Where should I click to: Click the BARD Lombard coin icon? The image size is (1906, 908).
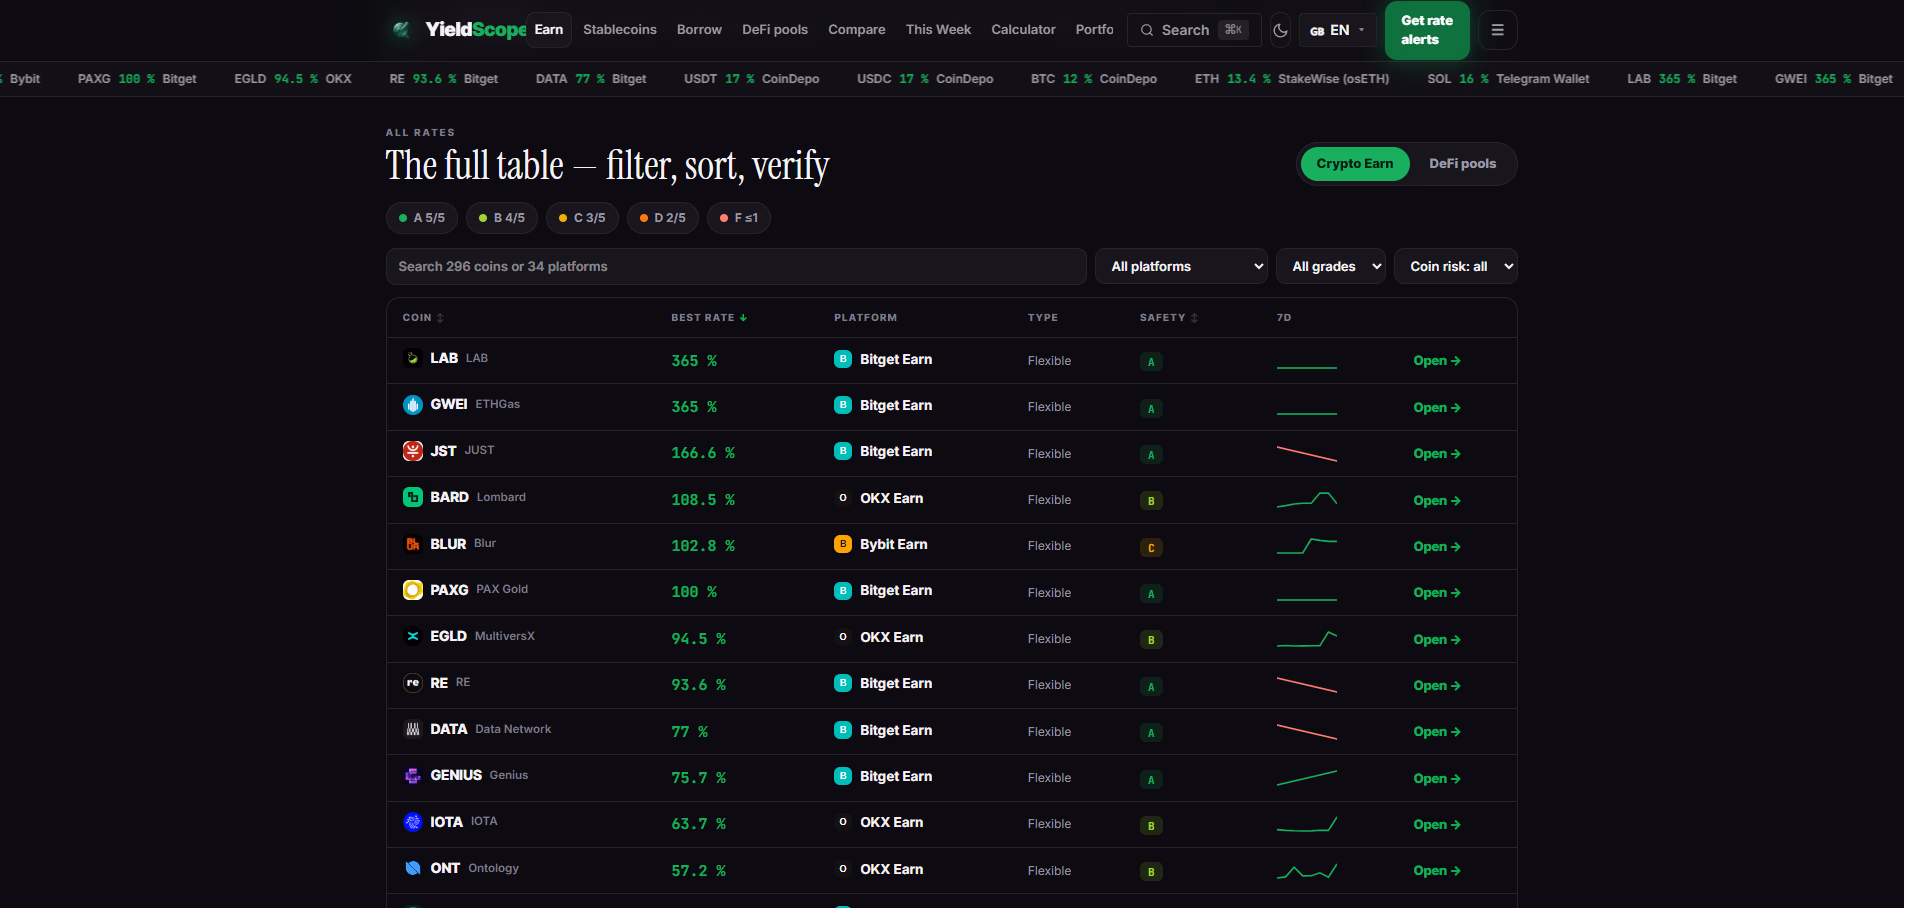tap(412, 497)
